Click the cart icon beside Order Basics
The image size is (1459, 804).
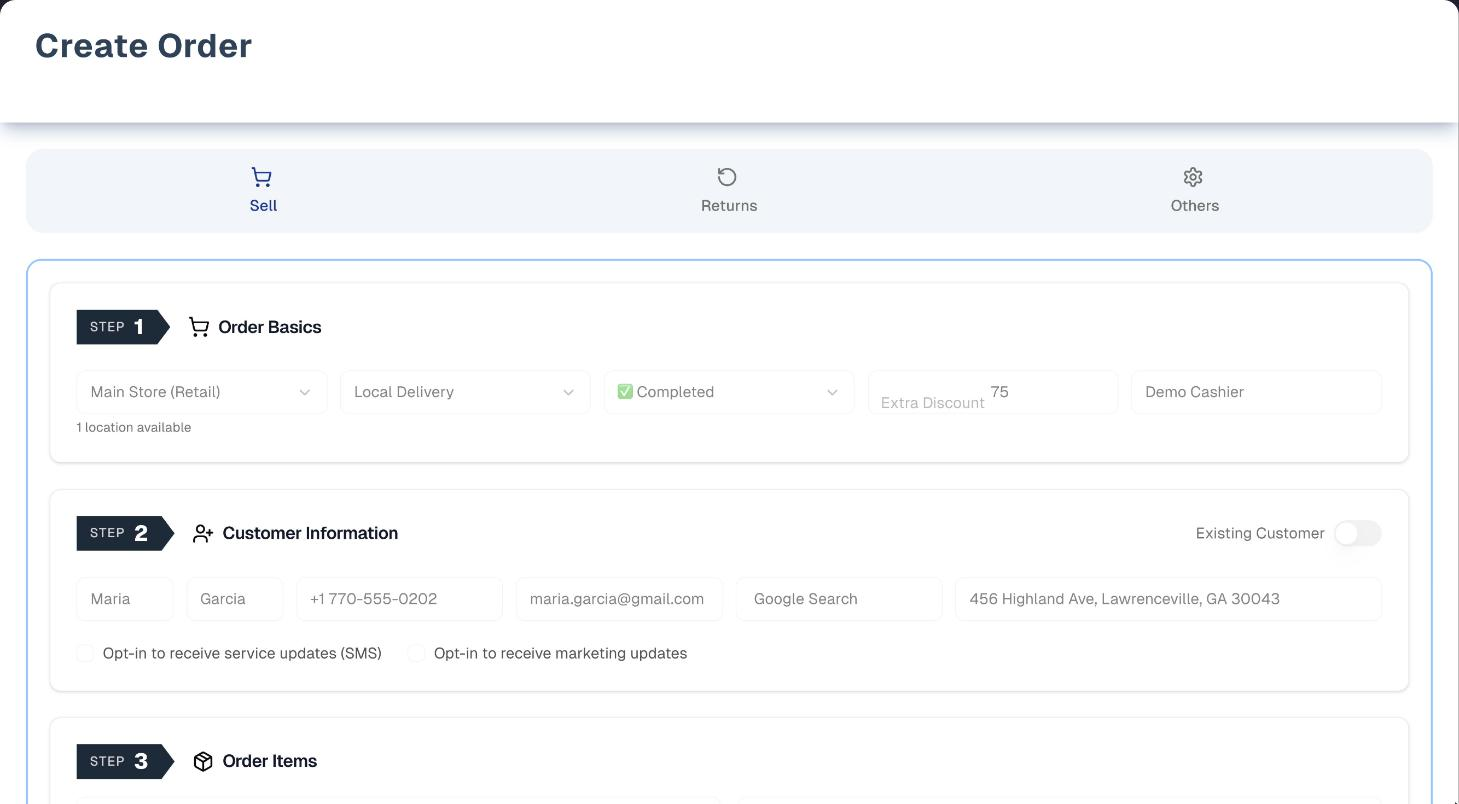coord(199,327)
